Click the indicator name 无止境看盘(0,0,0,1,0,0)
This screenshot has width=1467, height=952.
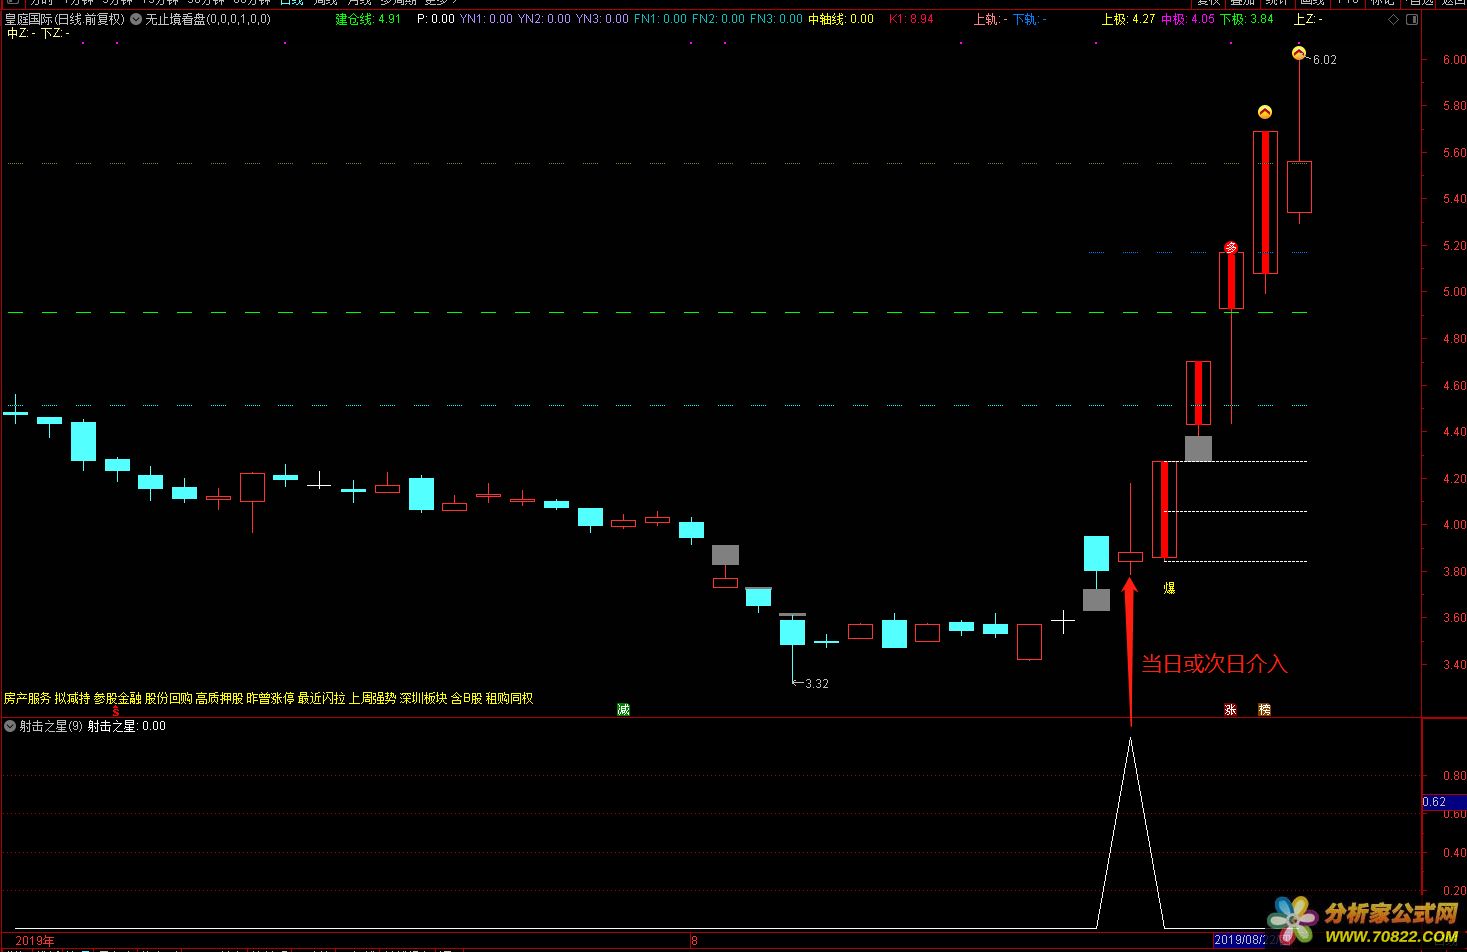208,19
